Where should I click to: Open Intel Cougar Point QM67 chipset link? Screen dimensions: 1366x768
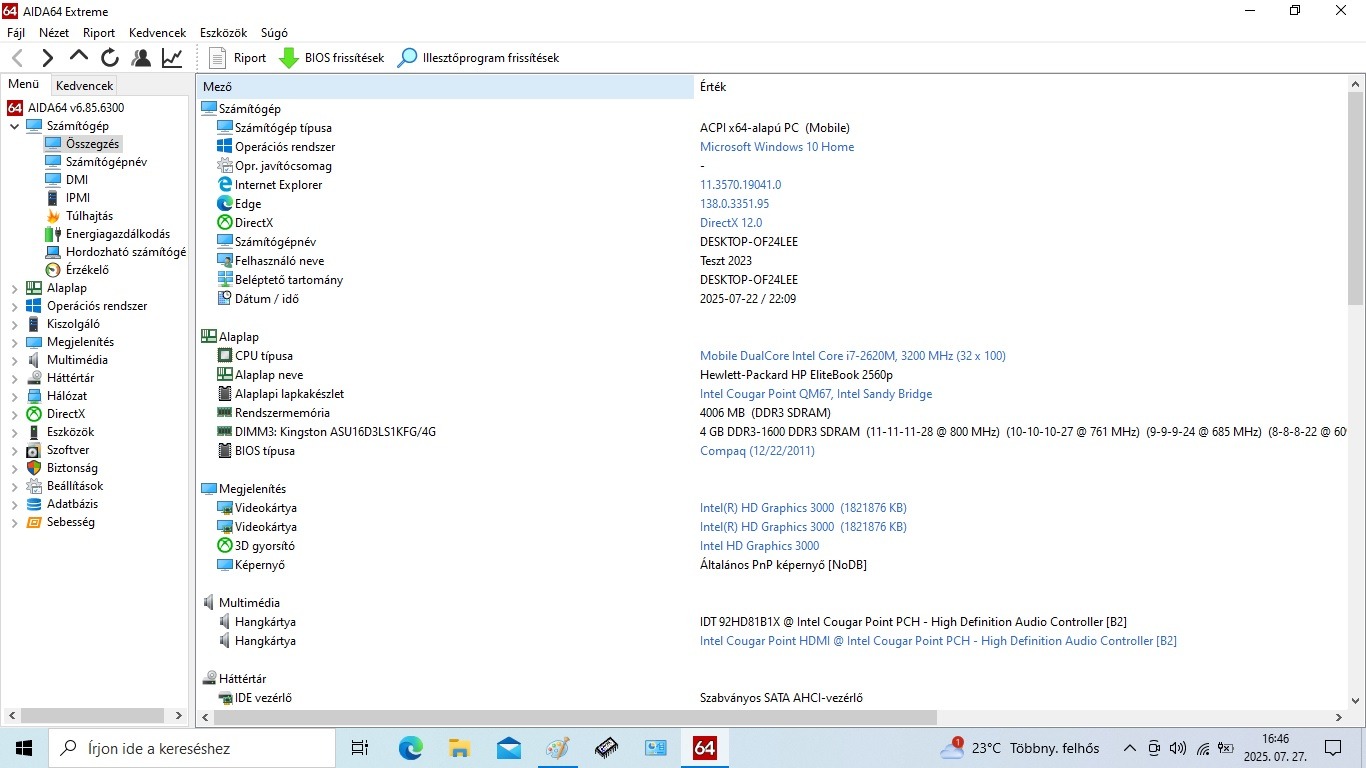[x=816, y=394]
